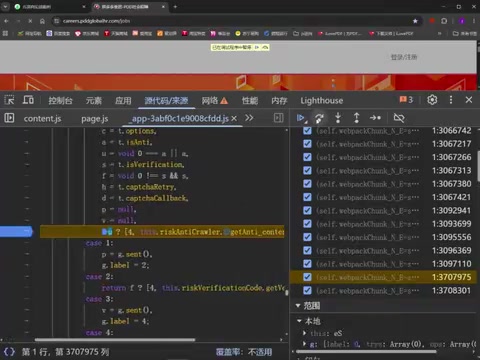Deactivate all breakpoints icon
Screen dimensions: 480x360
tap(399, 118)
